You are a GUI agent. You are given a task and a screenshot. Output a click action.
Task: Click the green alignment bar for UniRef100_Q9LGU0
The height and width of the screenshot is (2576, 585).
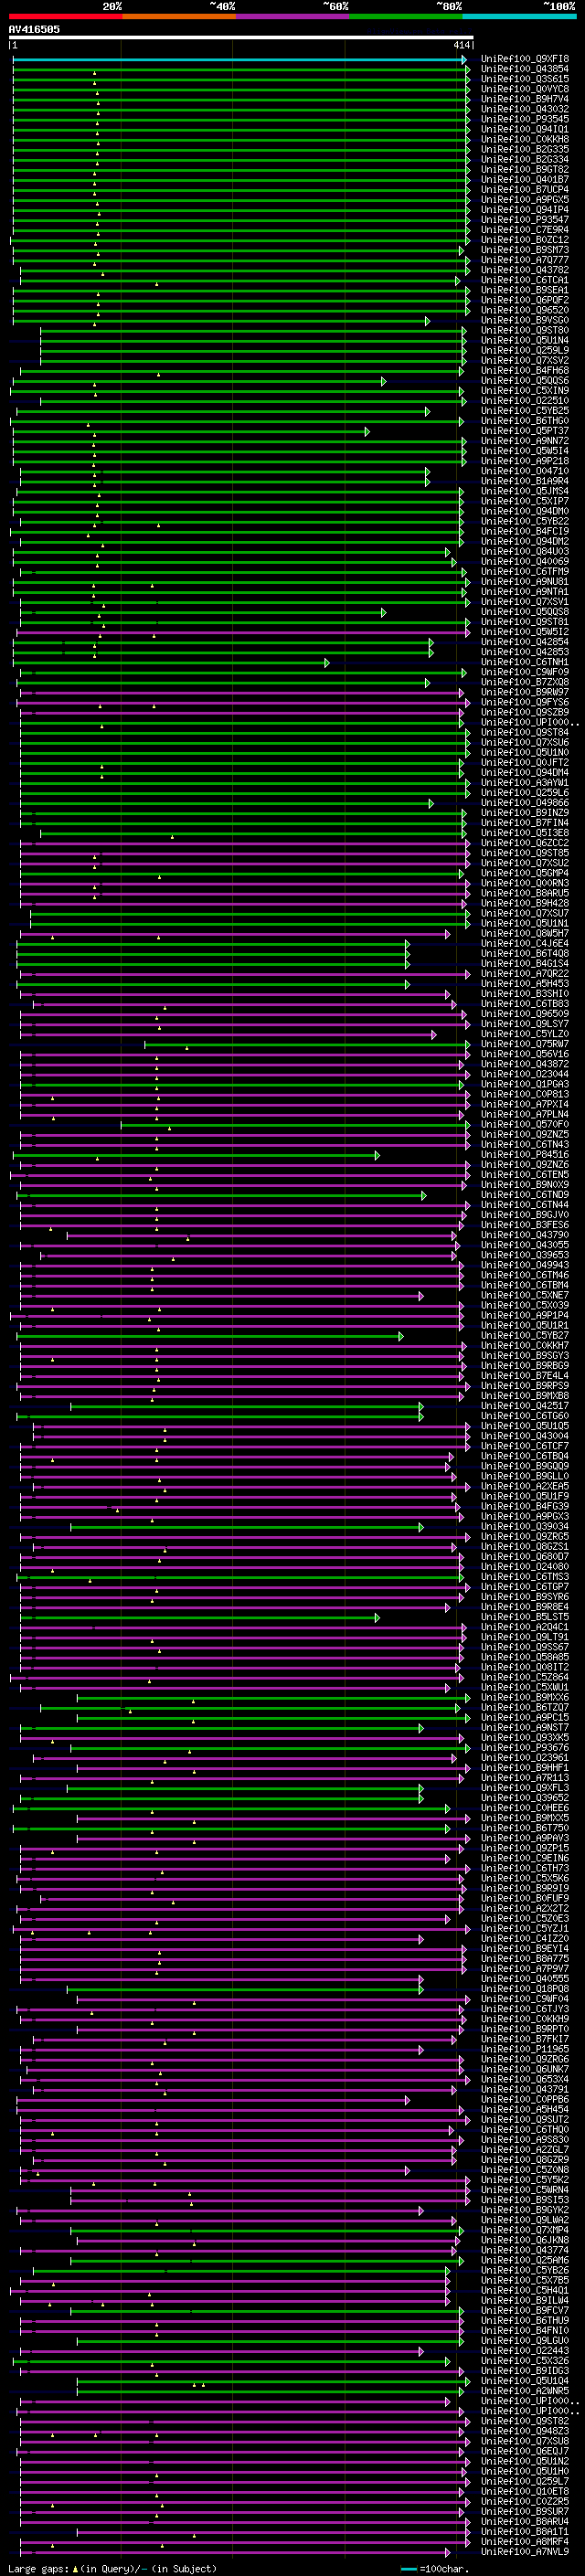click(270, 2341)
